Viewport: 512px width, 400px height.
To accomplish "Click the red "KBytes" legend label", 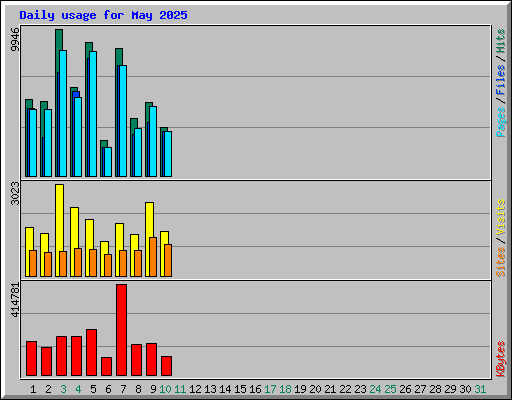I will click(500, 359).
